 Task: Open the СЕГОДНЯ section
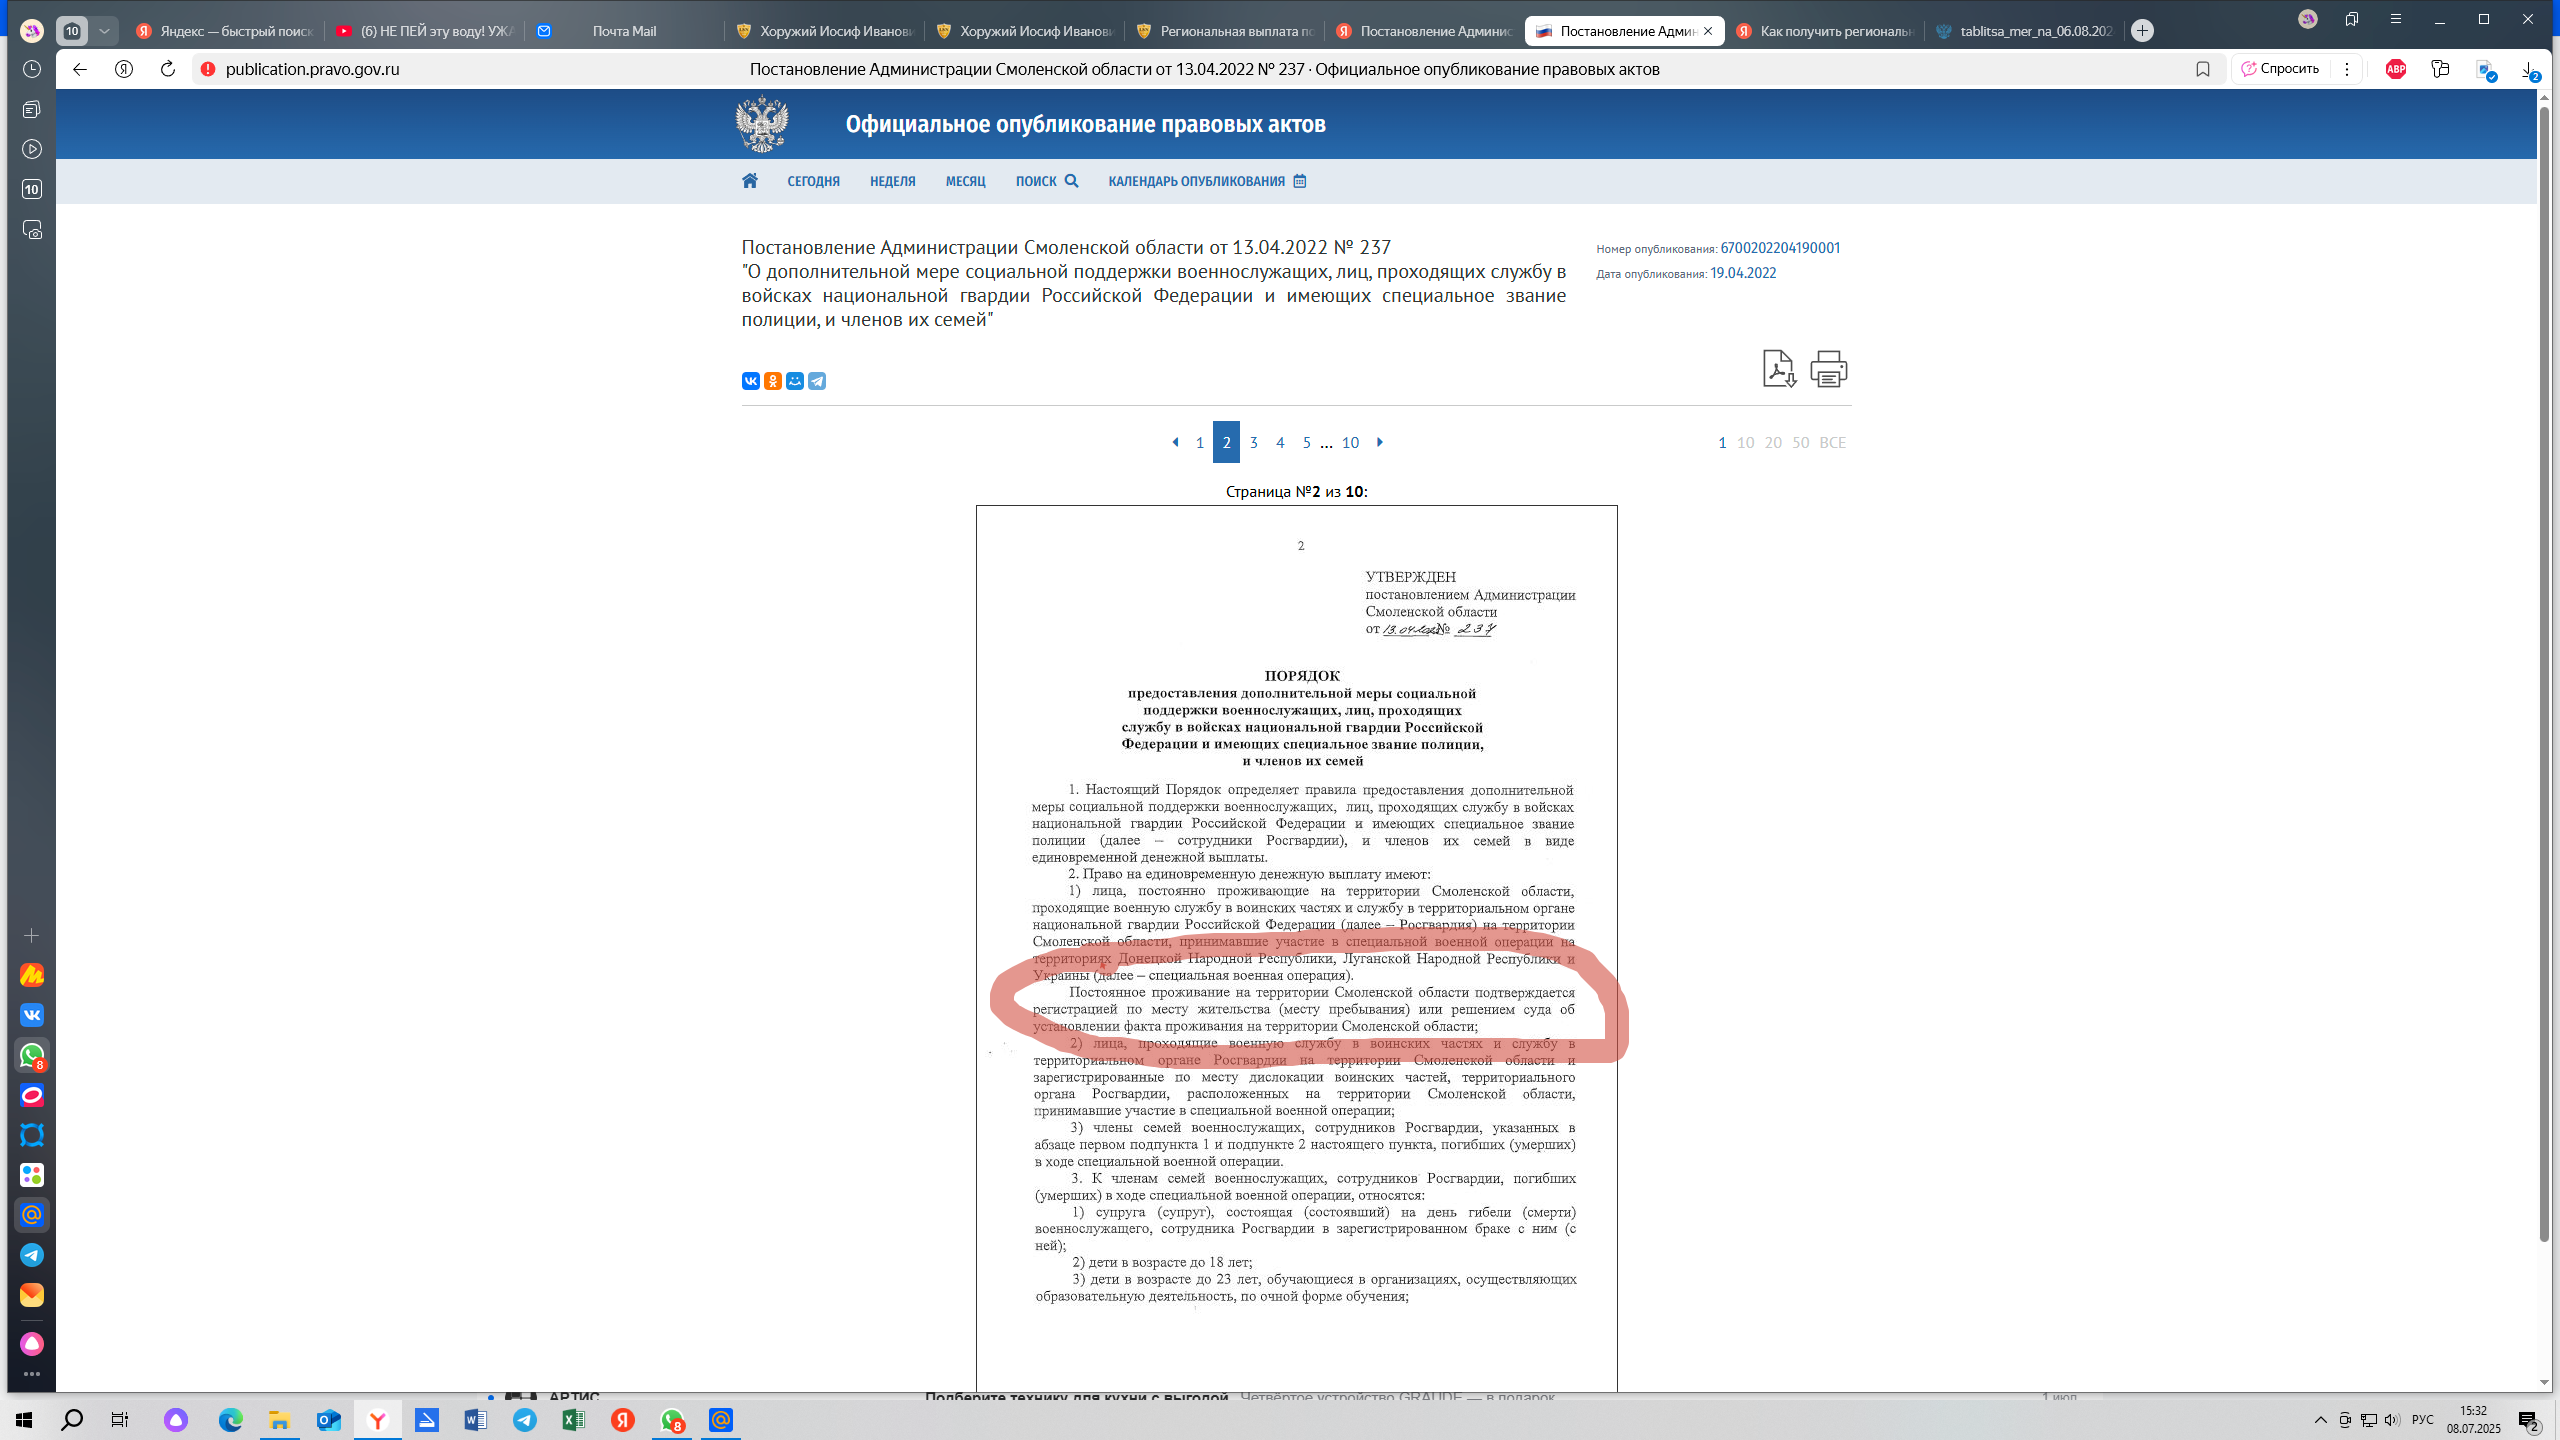pyautogui.click(x=813, y=181)
